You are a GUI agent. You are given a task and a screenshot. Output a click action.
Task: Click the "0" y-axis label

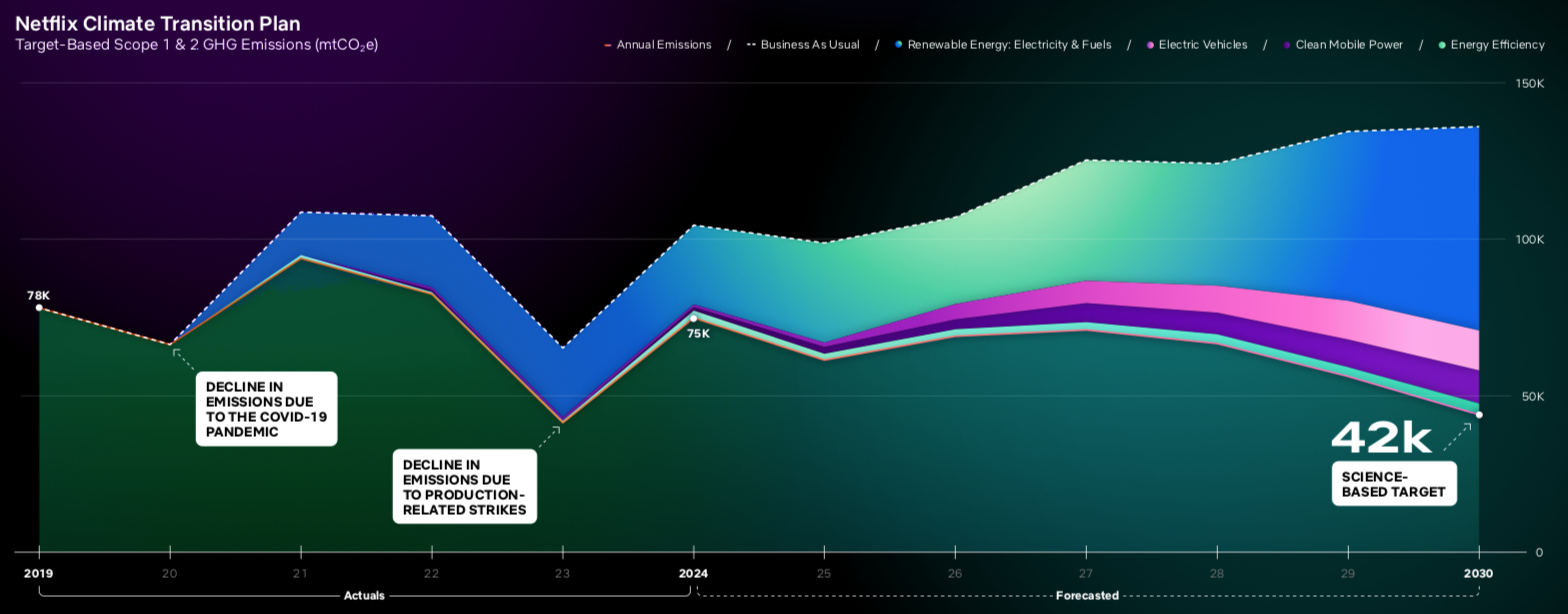coord(1539,552)
